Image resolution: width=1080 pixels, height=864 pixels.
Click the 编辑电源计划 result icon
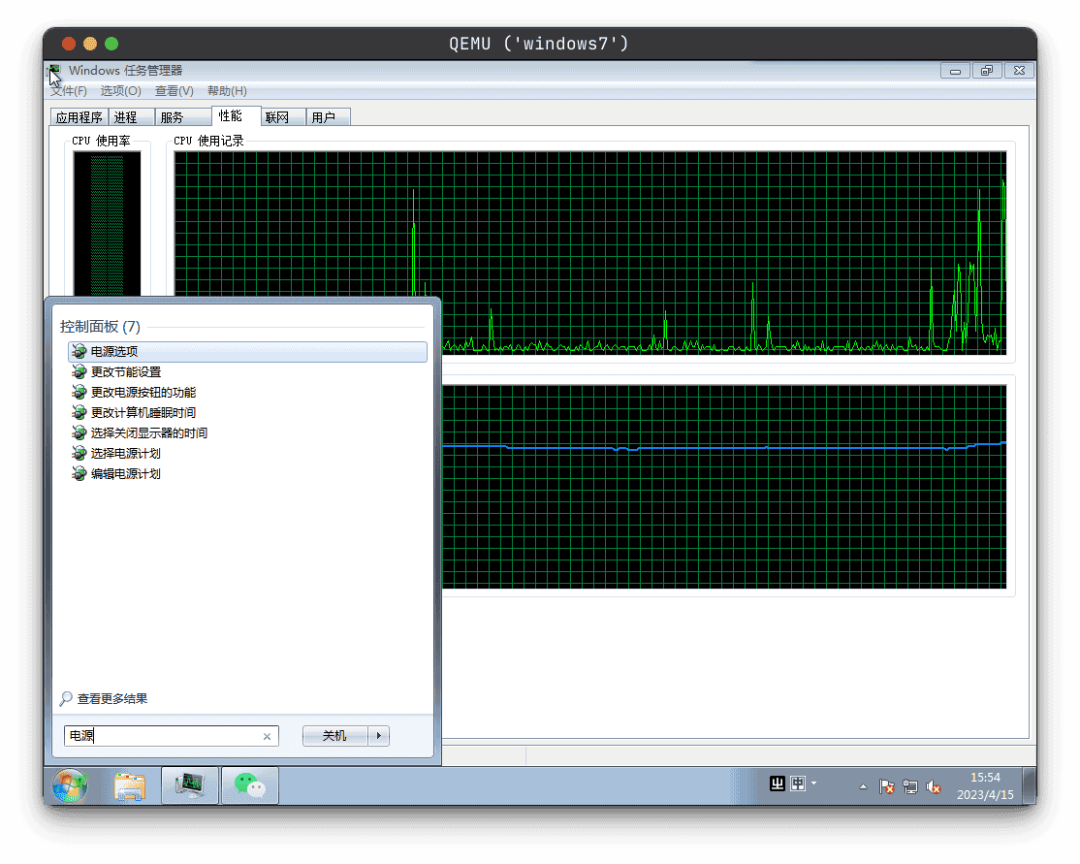[79, 473]
